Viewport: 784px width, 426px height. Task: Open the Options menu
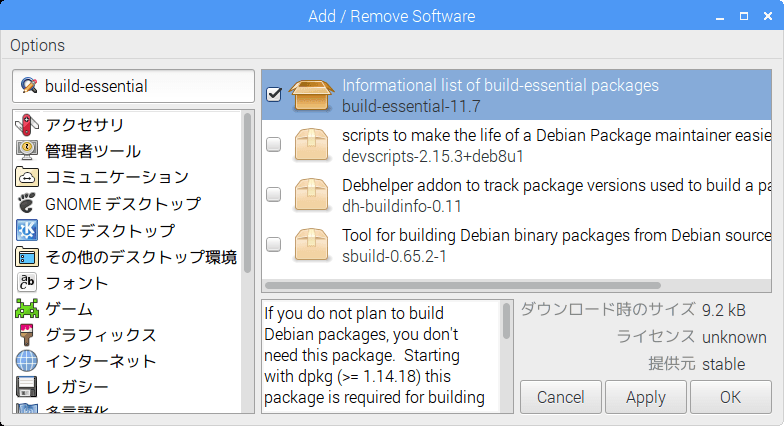click(x=38, y=46)
